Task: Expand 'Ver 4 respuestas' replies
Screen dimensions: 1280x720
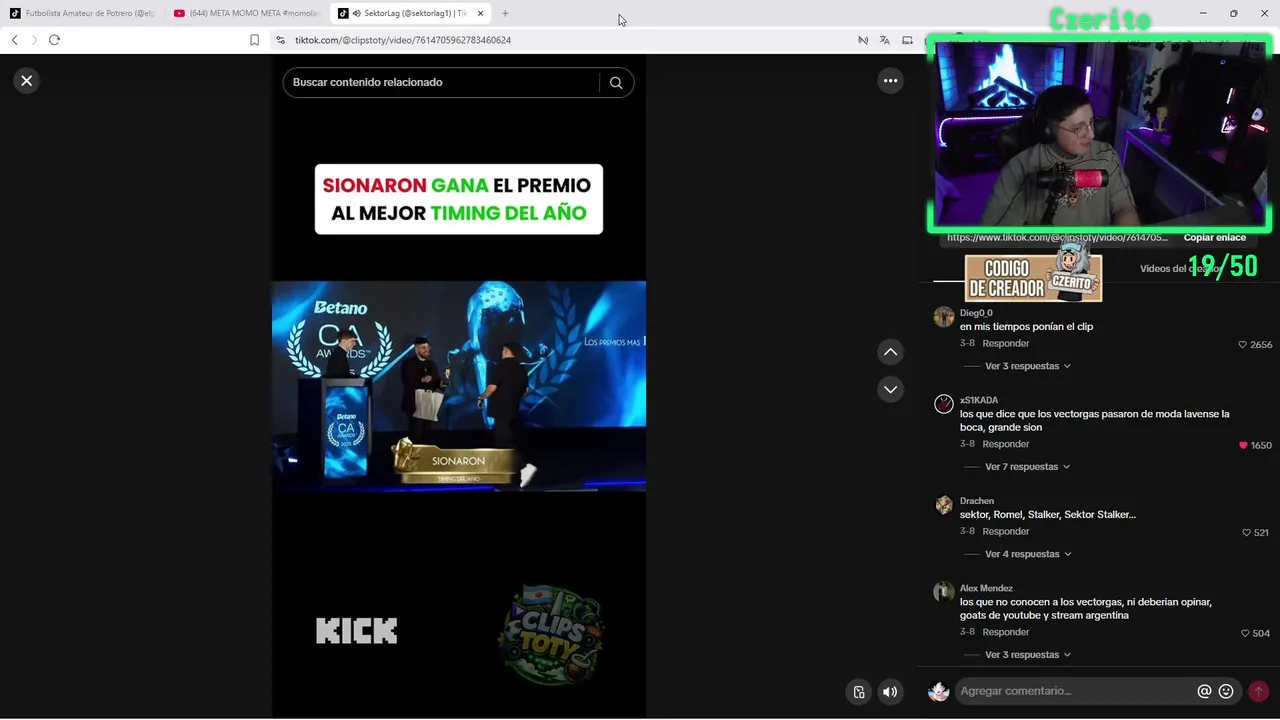Action: pos(1028,554)
